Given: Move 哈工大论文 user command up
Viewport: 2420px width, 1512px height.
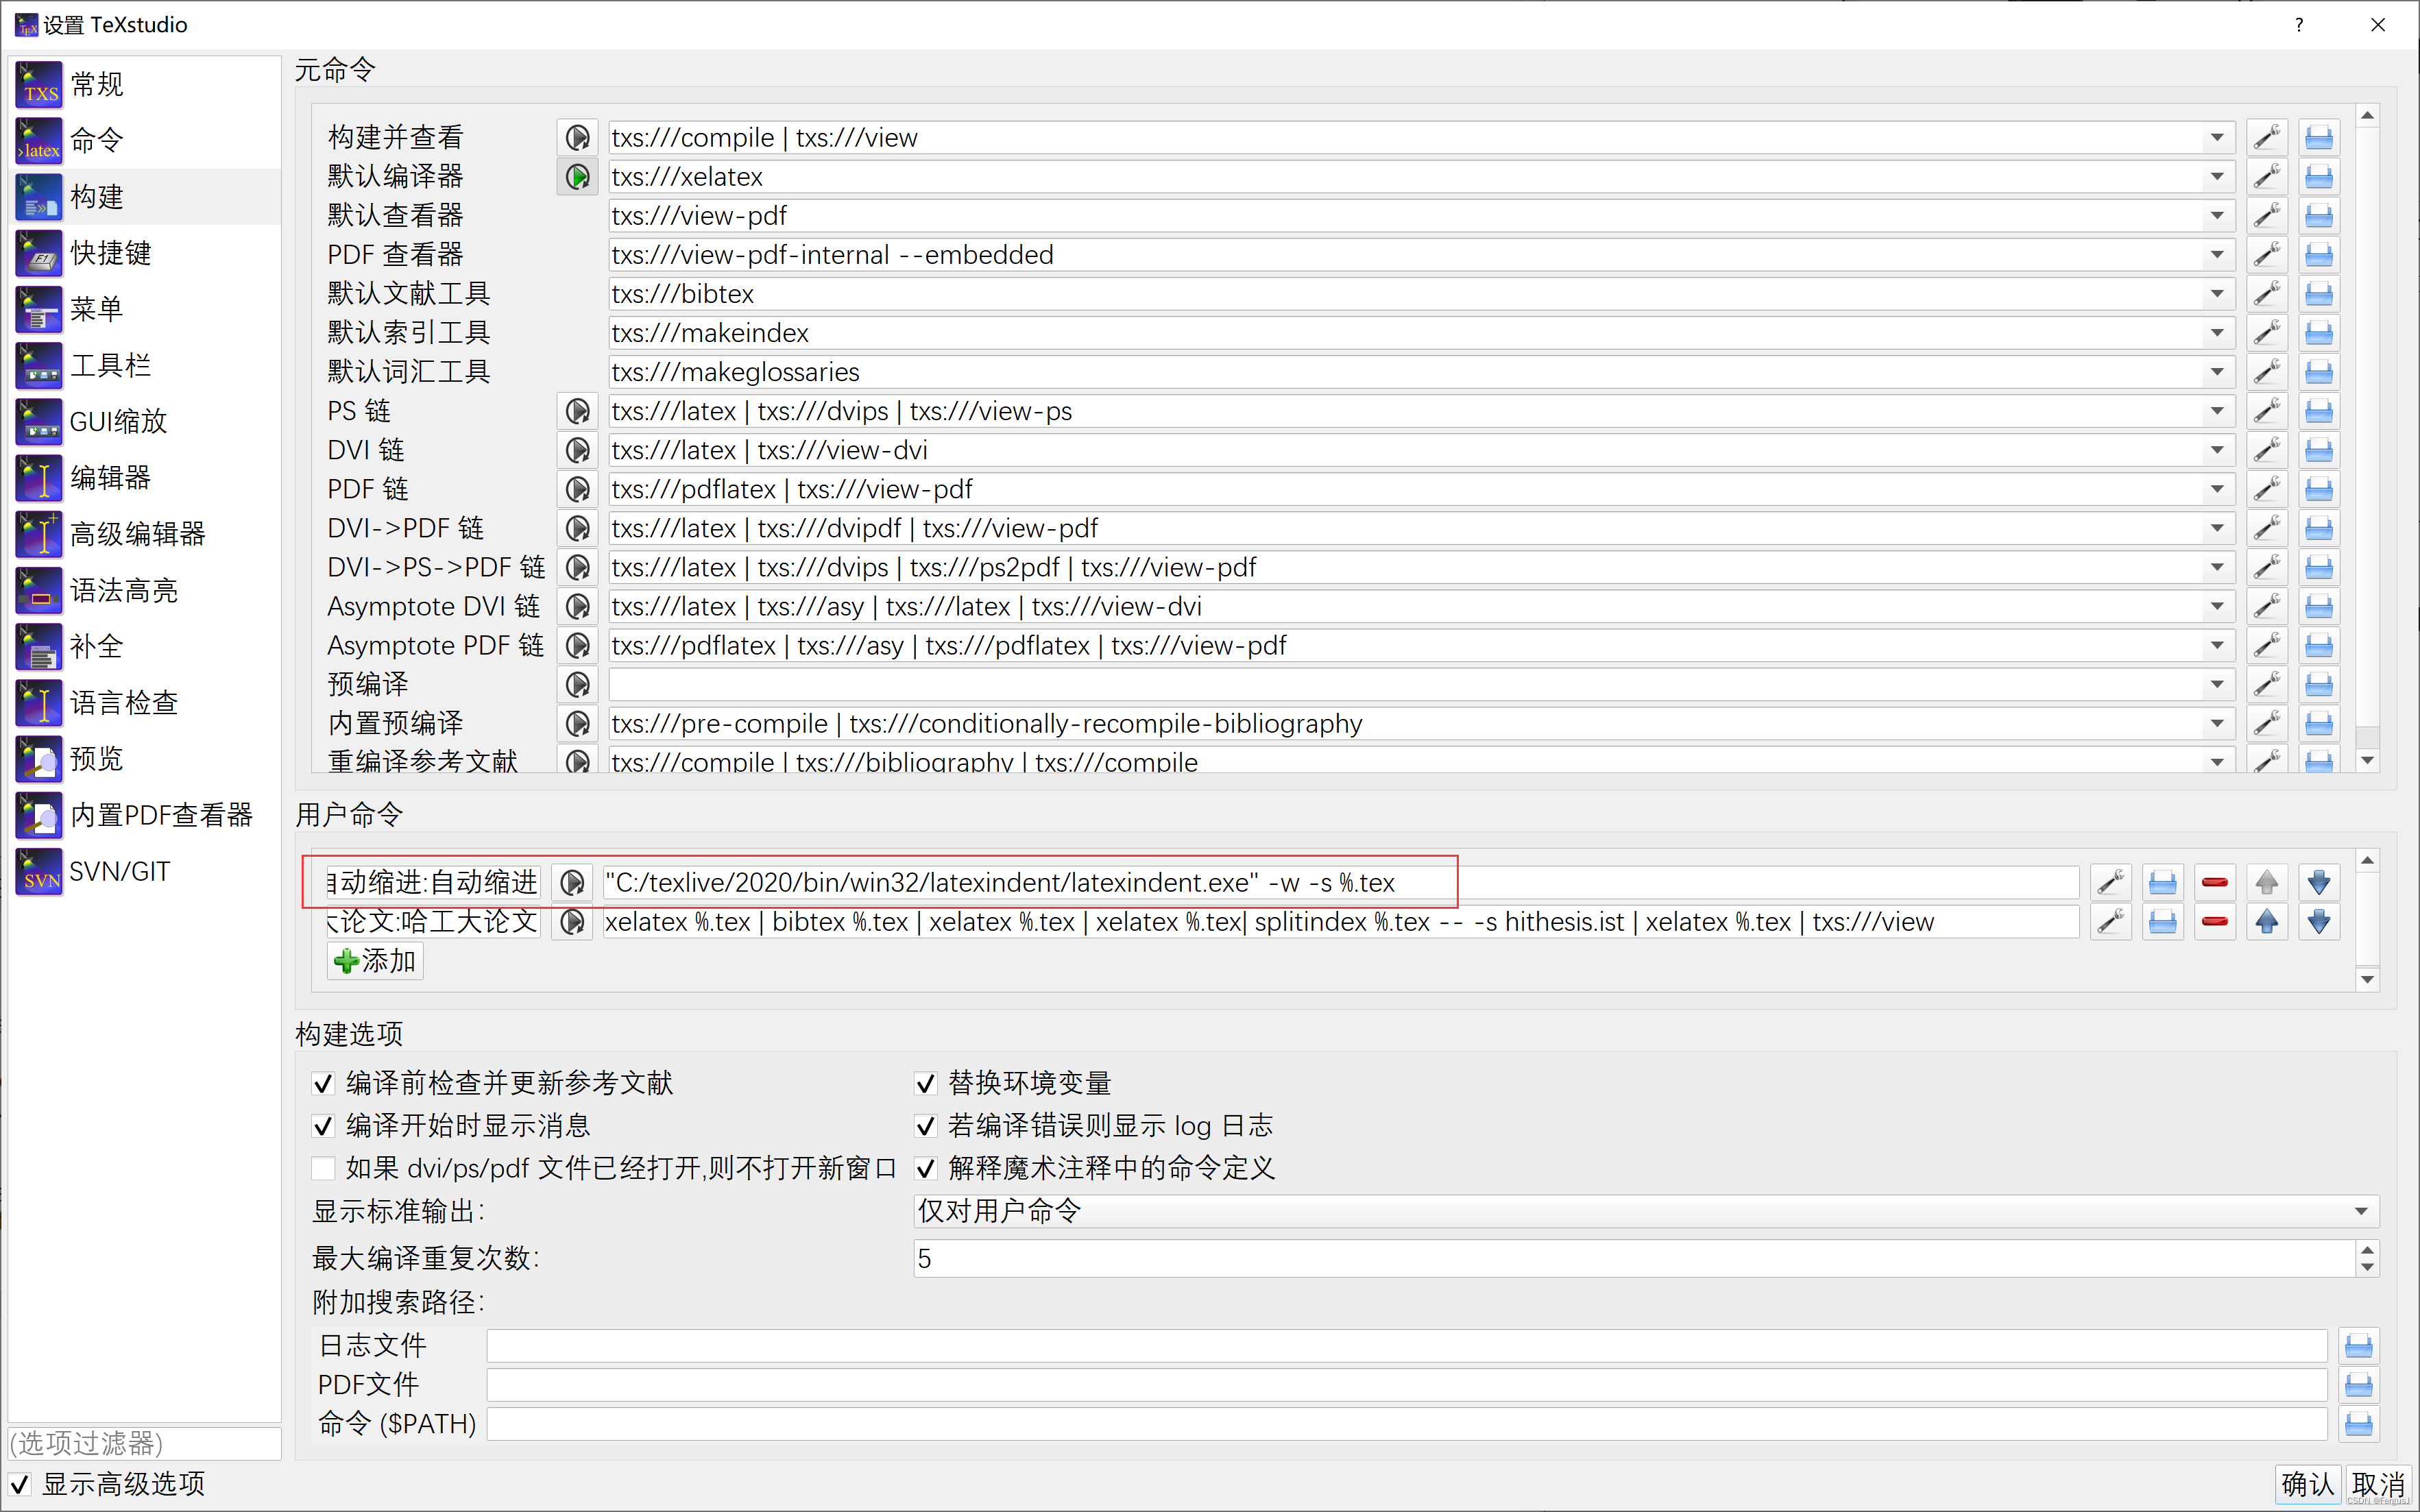Looking at the screenshot, I should (x=2266, y=921).
